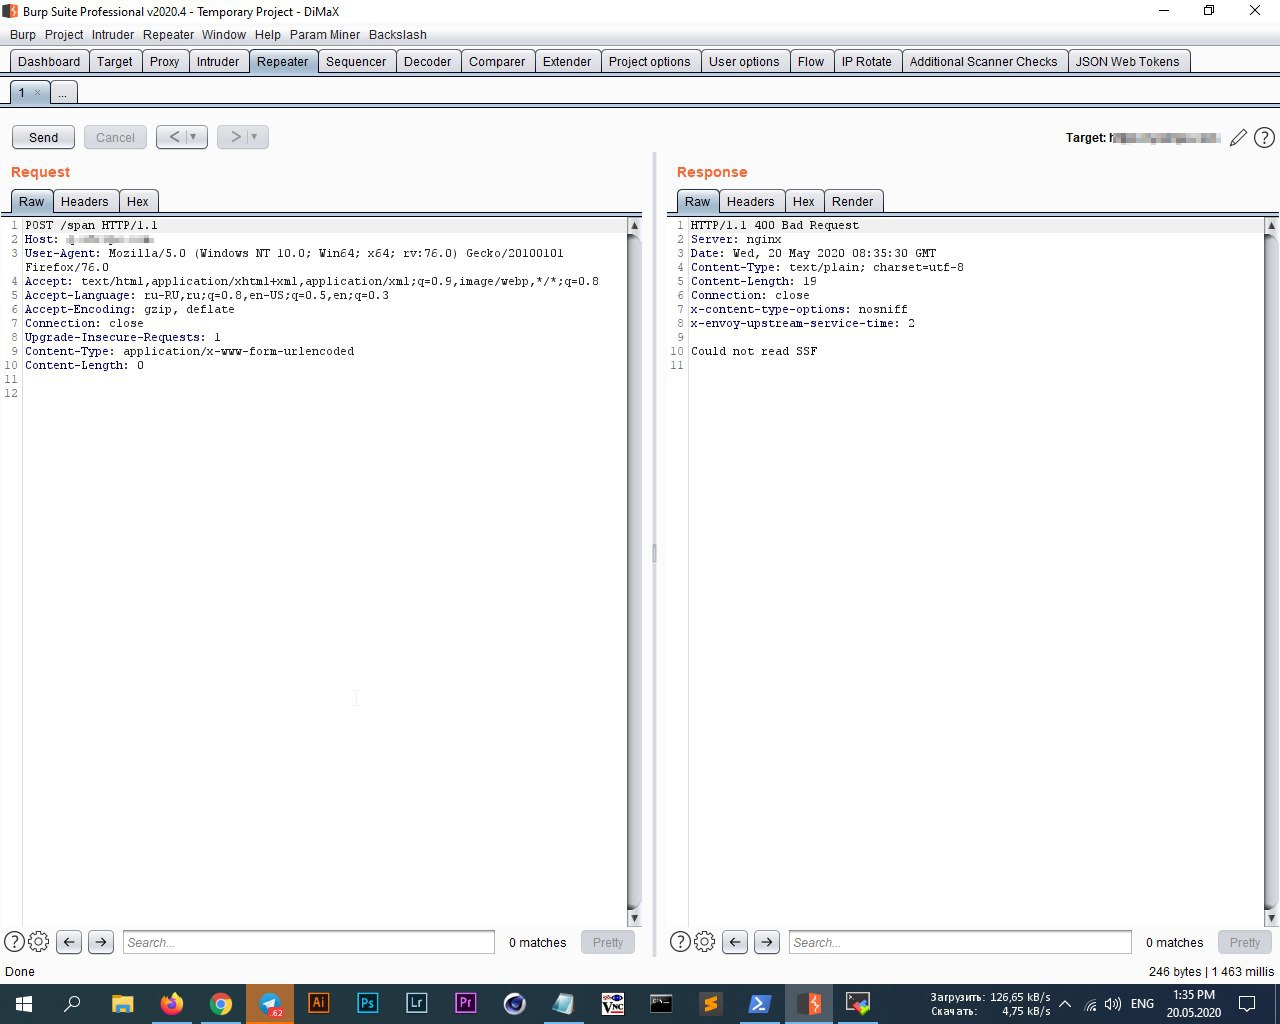Click the 'Could not read SSF' response text

point(754,351)
